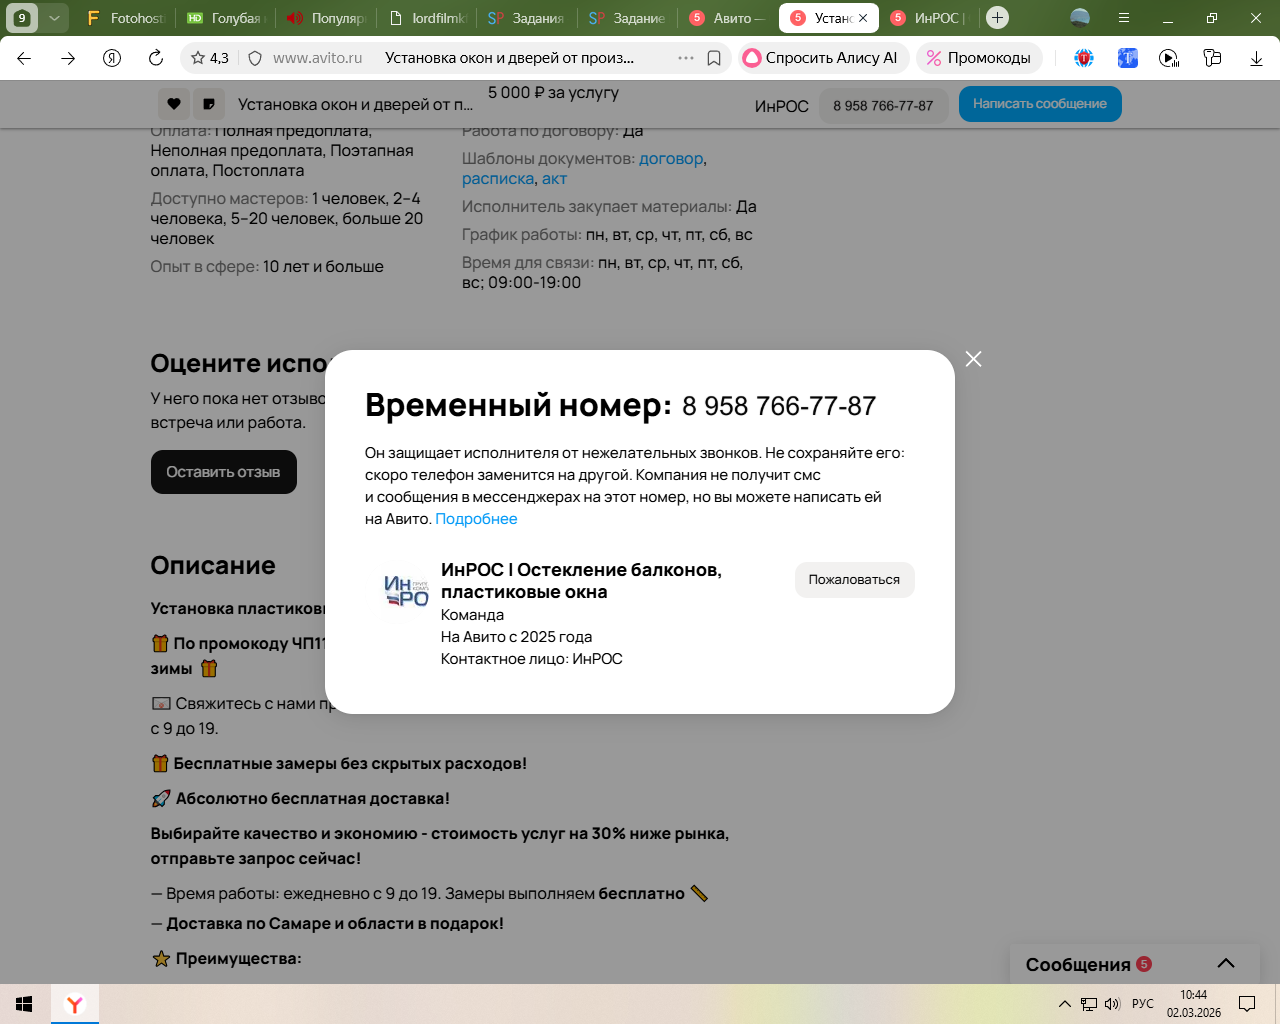Show site protection shield info
The width and height of the screenshot is (1280, 1024).
[255, 58]
